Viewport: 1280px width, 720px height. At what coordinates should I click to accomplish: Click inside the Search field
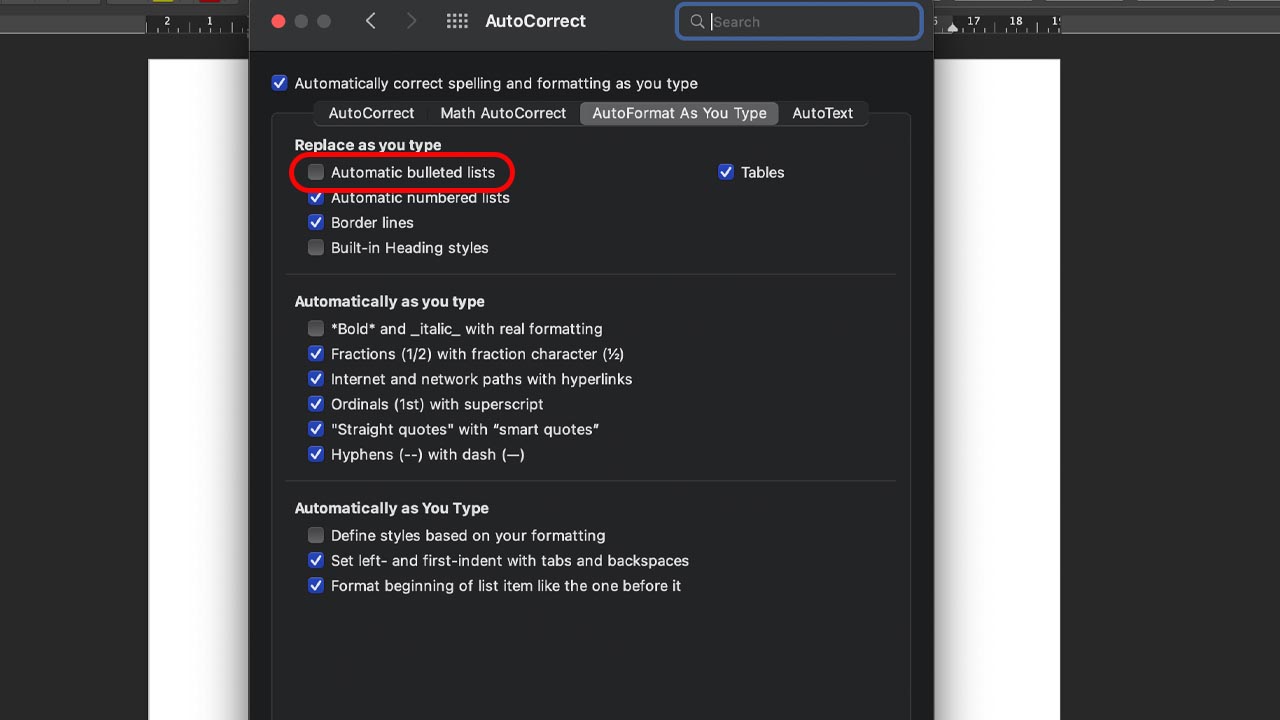[799, 21]
